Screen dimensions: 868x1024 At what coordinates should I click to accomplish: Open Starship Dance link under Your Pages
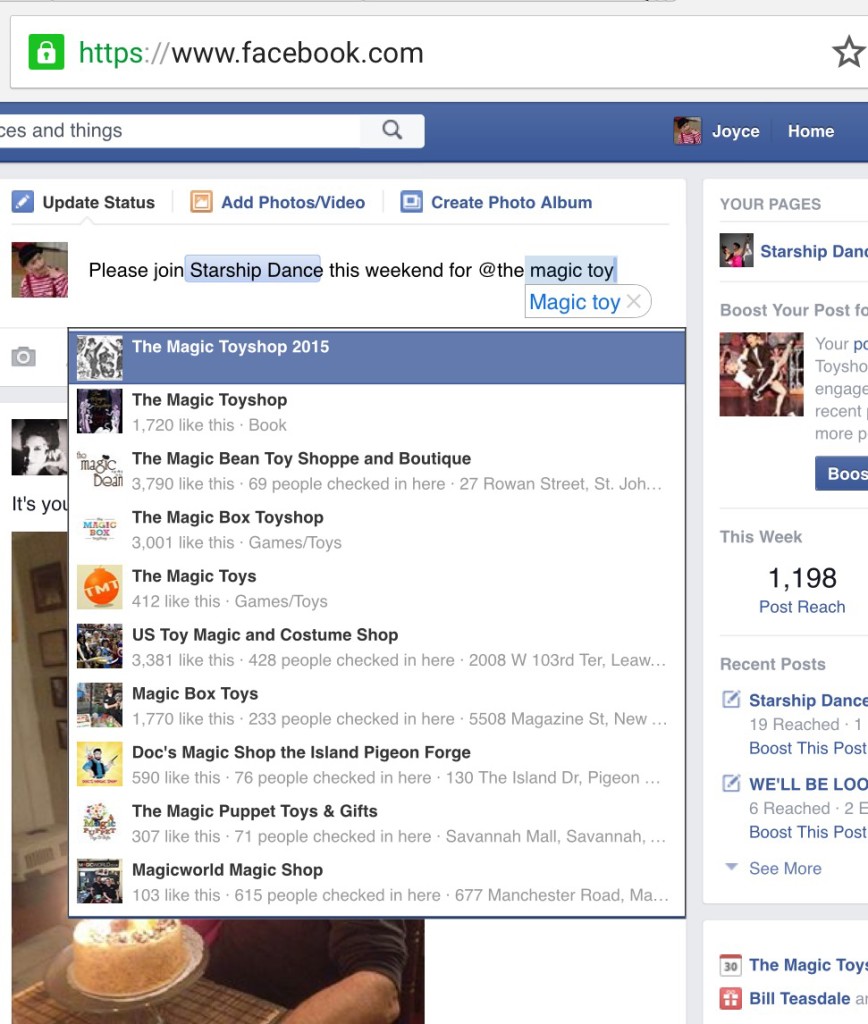814,251
